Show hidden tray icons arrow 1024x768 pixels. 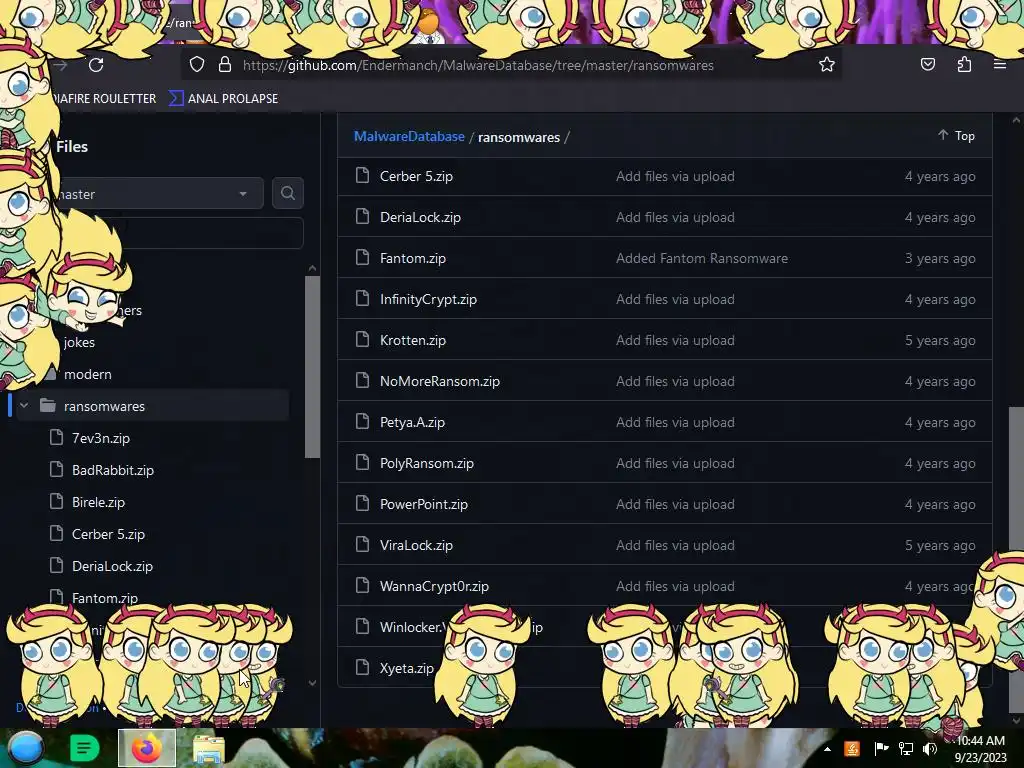tap(827, 749)
